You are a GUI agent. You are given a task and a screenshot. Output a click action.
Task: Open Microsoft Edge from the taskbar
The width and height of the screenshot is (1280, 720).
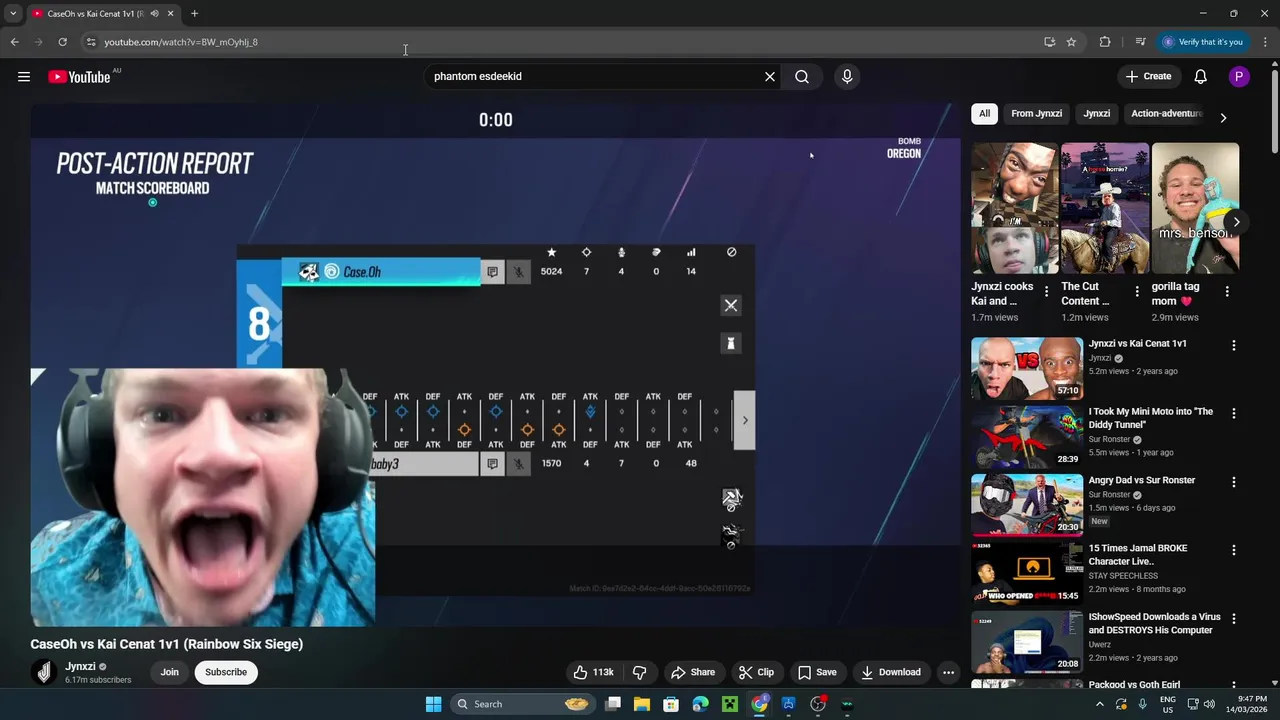(701, 704)
